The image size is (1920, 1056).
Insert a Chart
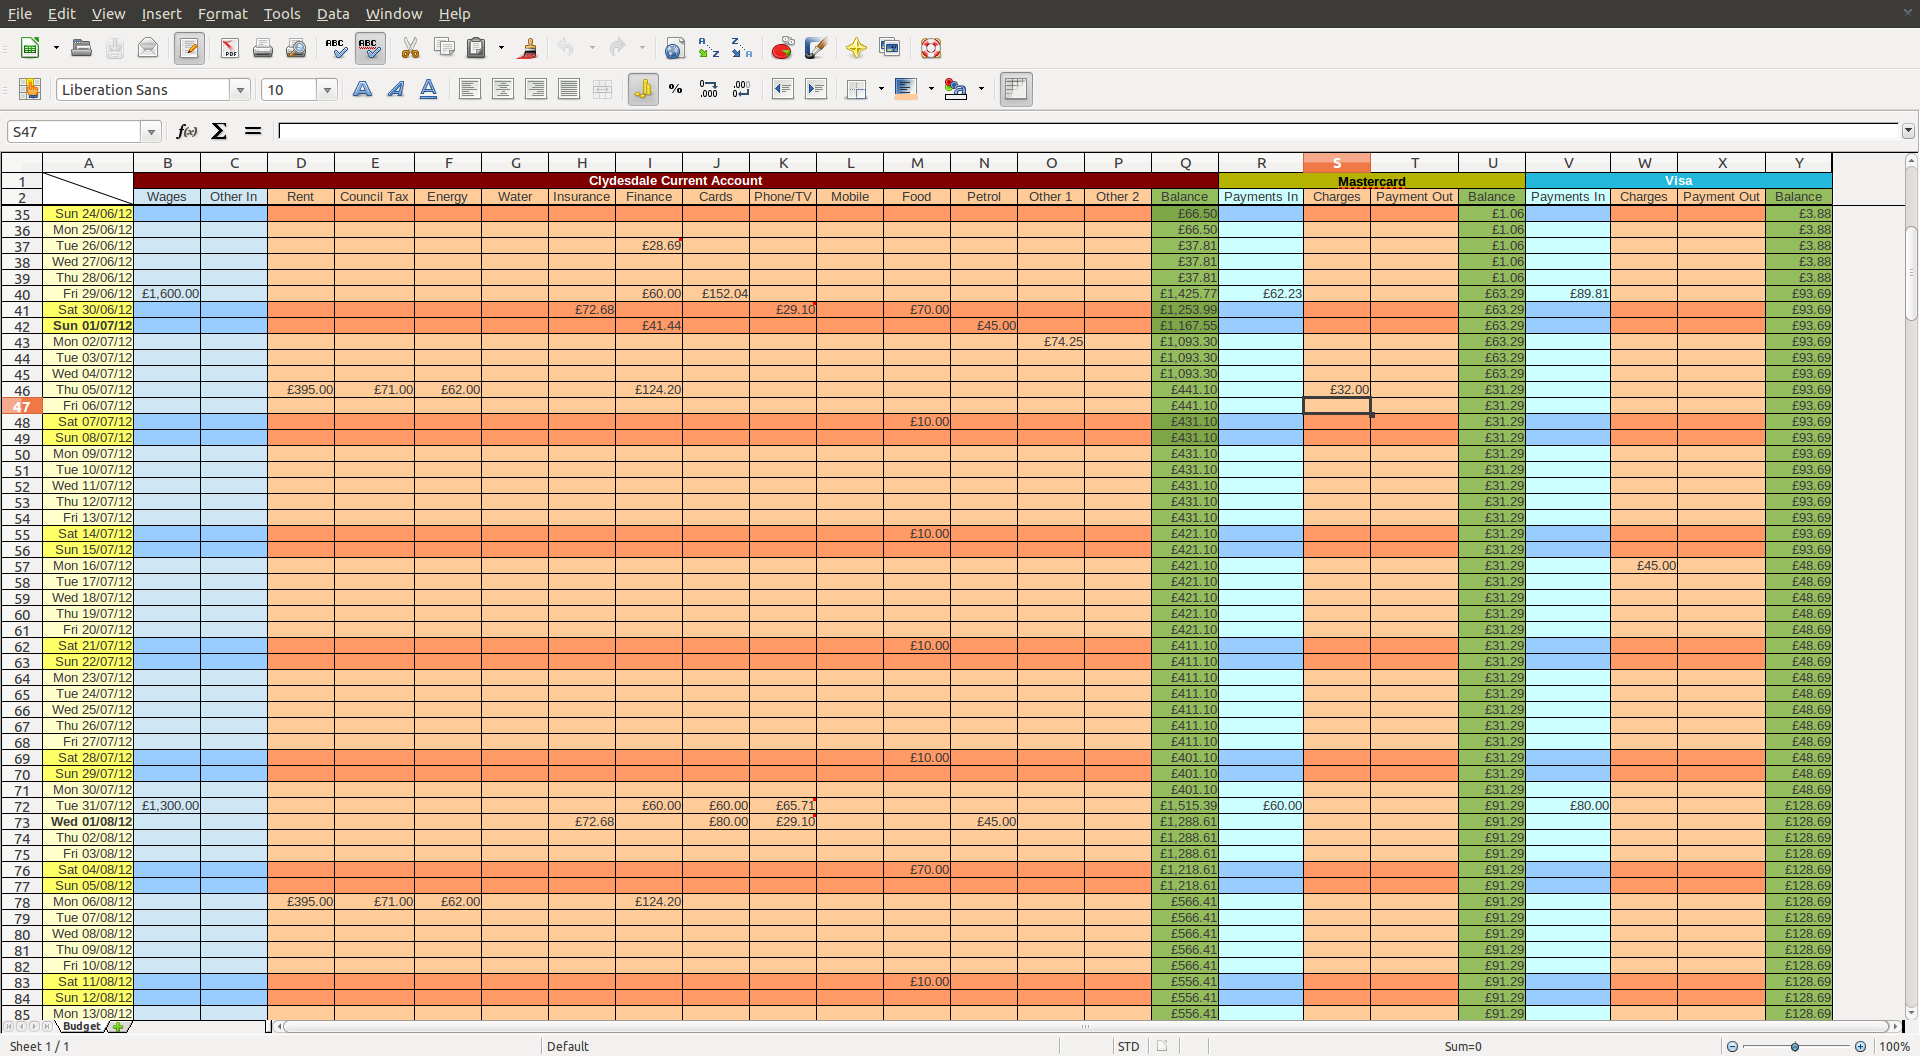[782, 48]
